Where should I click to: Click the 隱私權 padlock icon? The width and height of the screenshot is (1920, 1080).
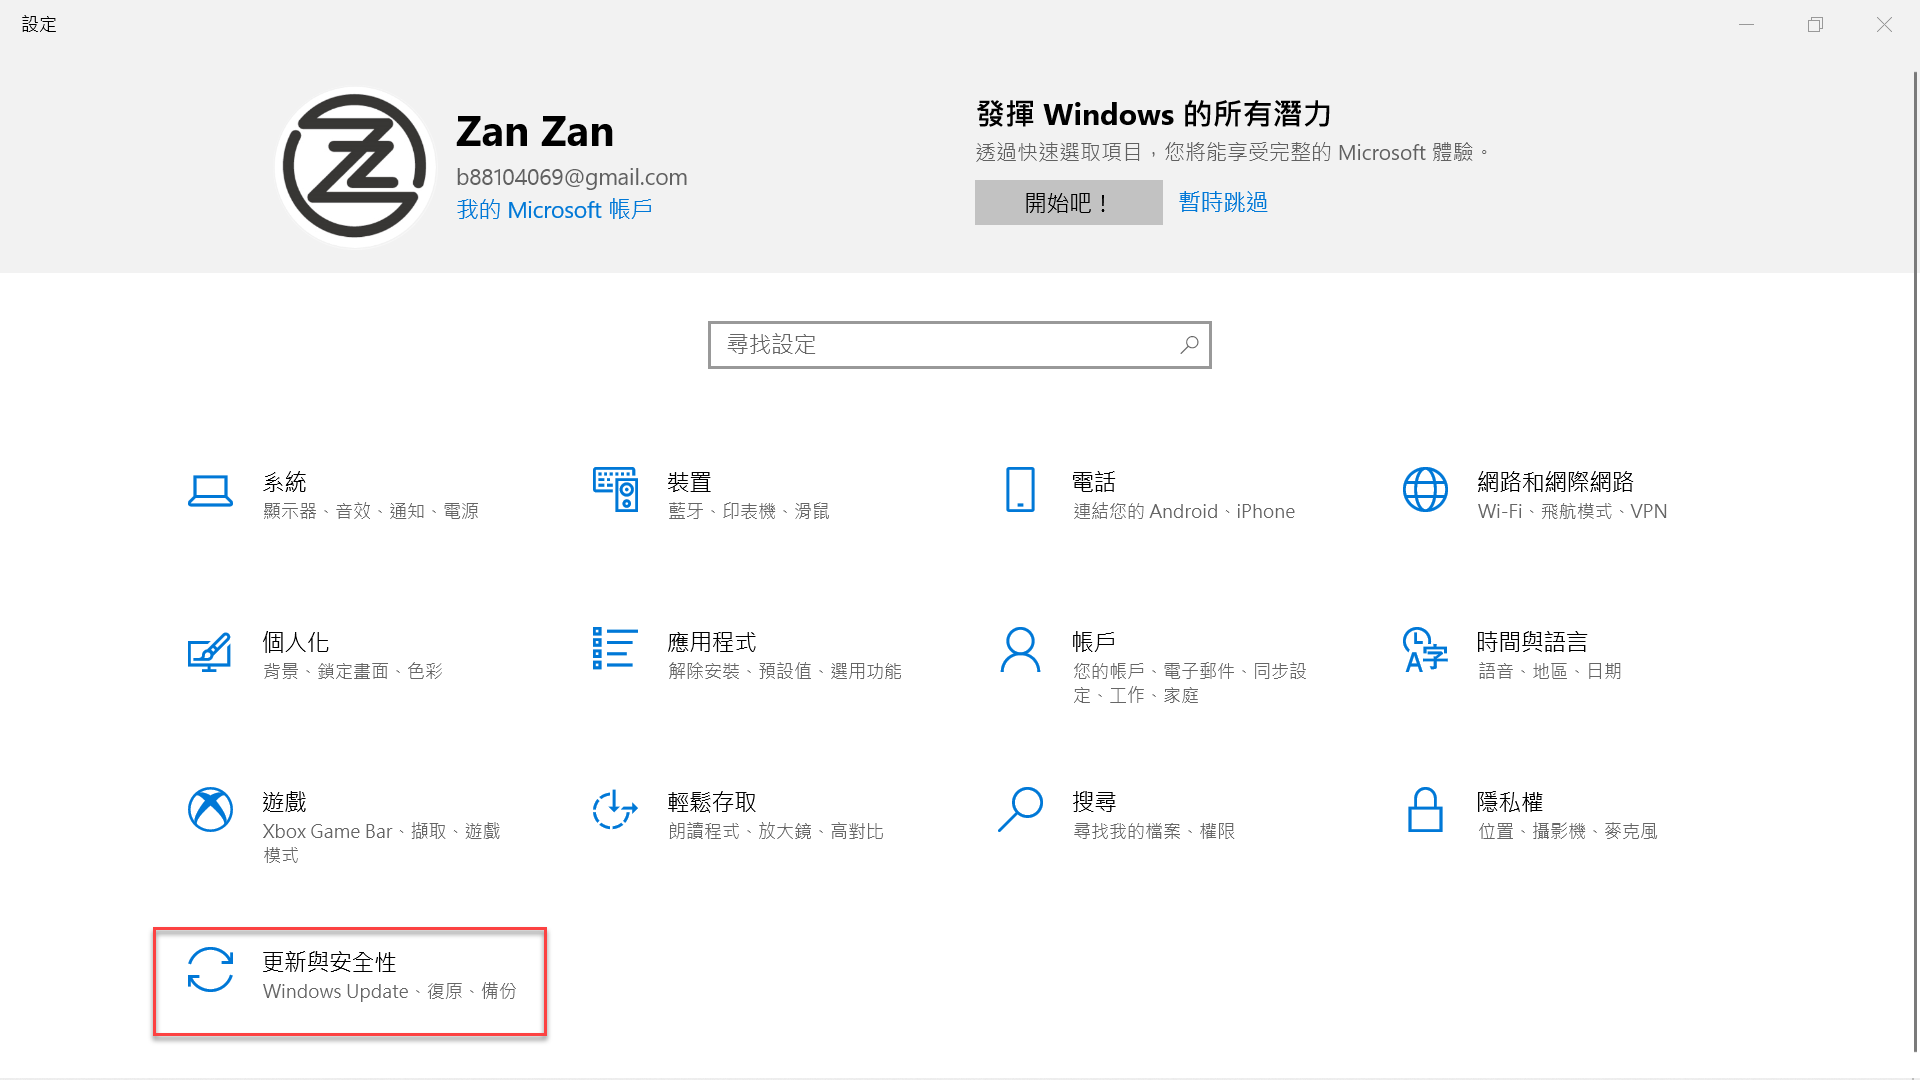[x=1425, y=809]
